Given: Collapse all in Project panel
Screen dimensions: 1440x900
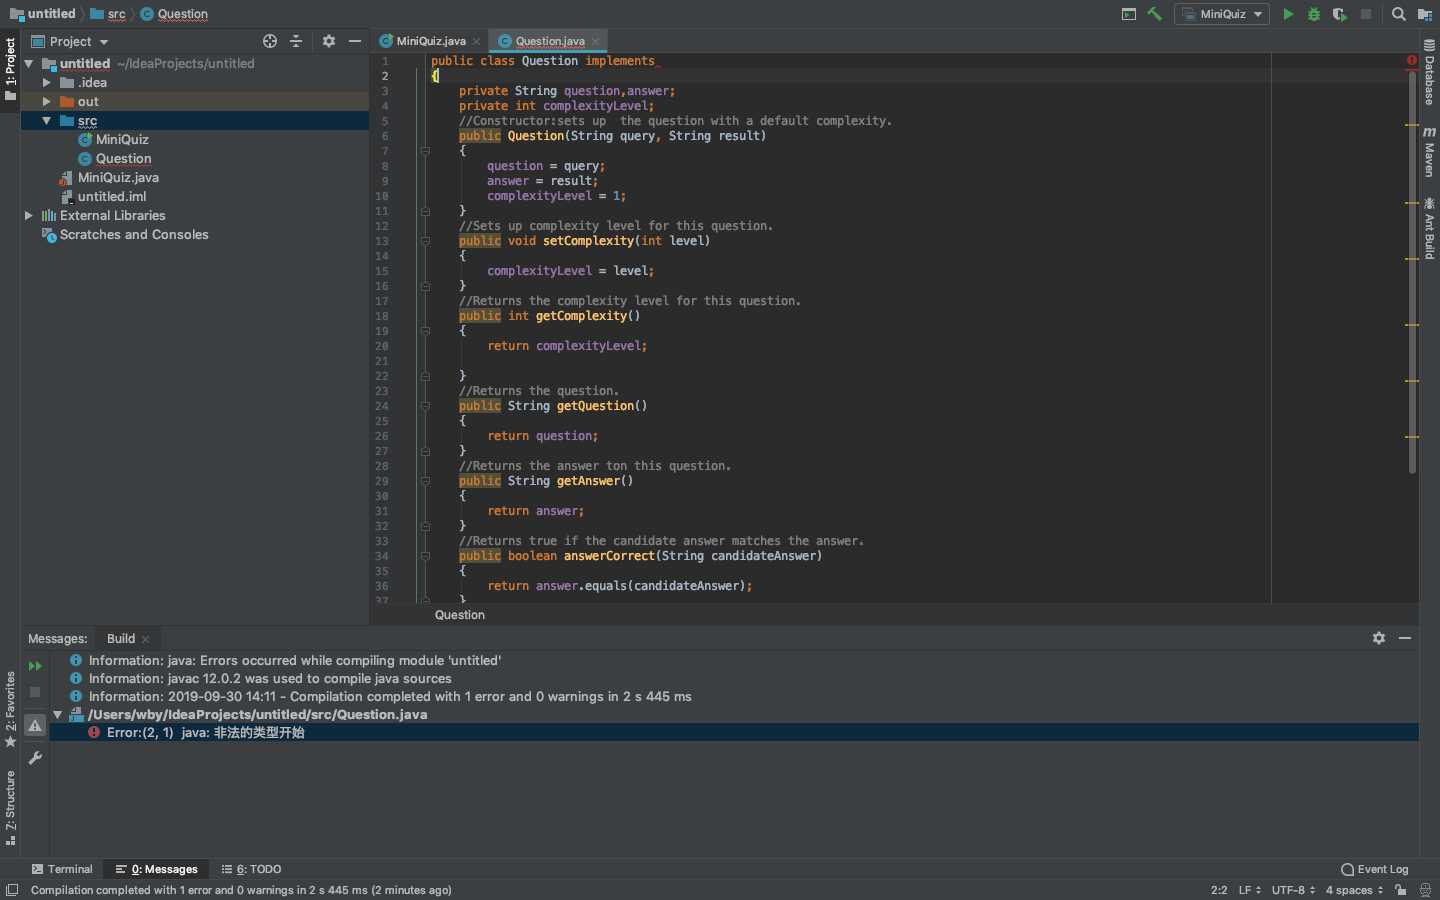Looking at the screenshot, I should [x=296, y=41].
